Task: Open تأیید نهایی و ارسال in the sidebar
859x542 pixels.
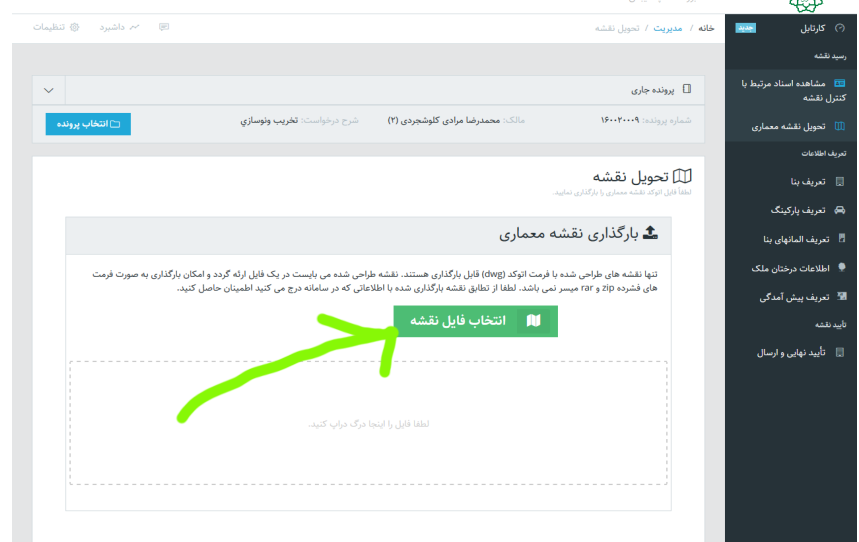Action: click(x=789, y=352)
